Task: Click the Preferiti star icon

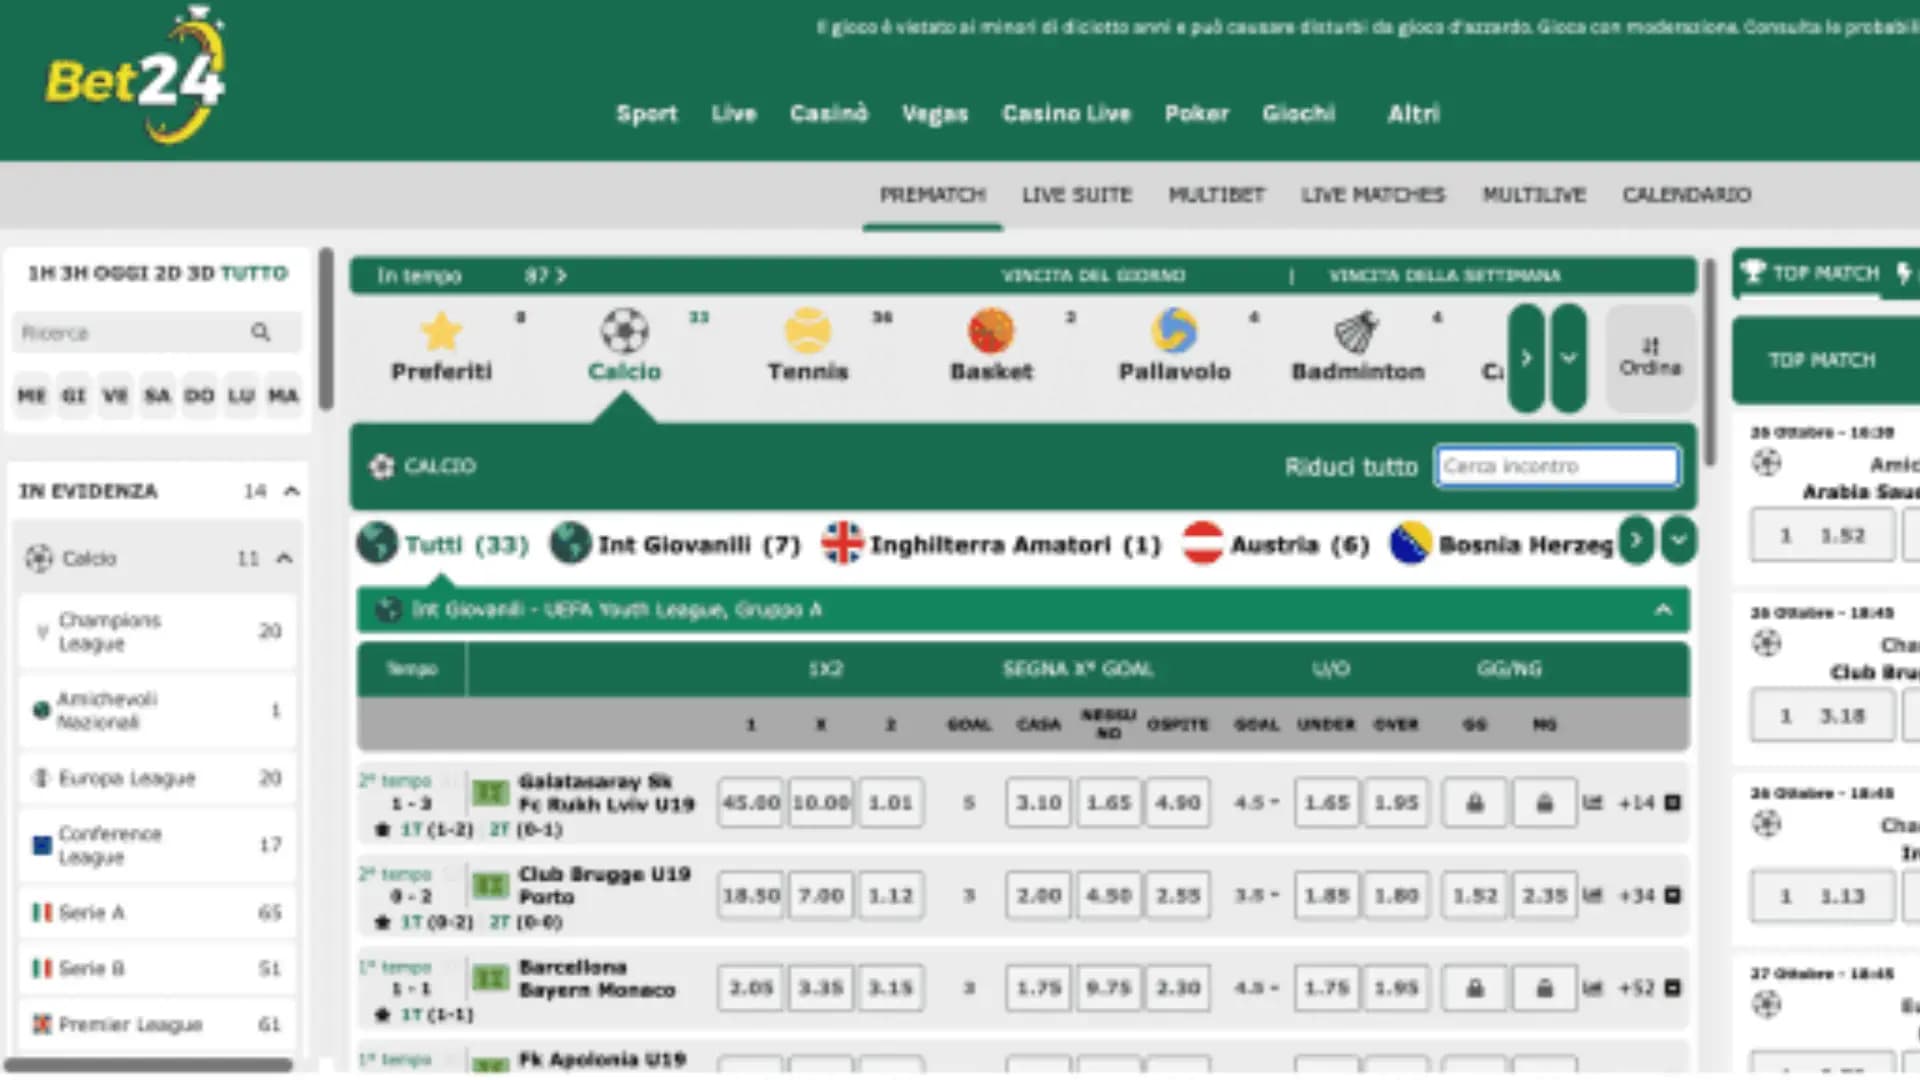Action: click(440, 330)
